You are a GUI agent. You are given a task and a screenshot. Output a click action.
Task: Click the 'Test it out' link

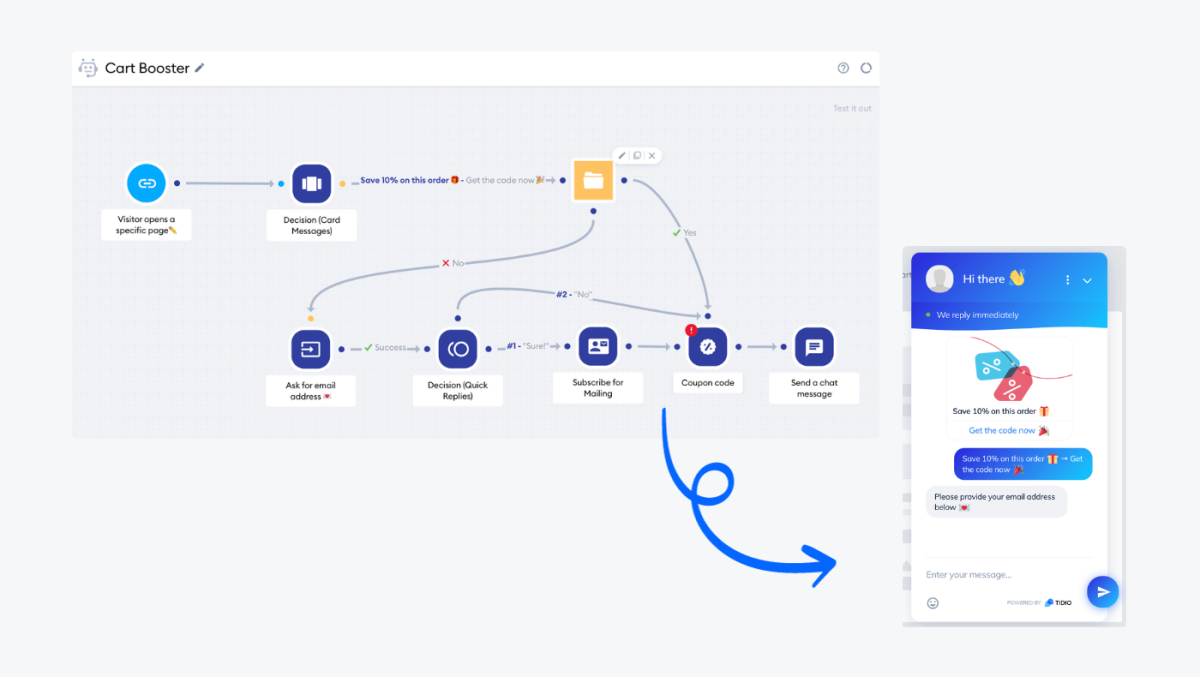coord(852,108)
